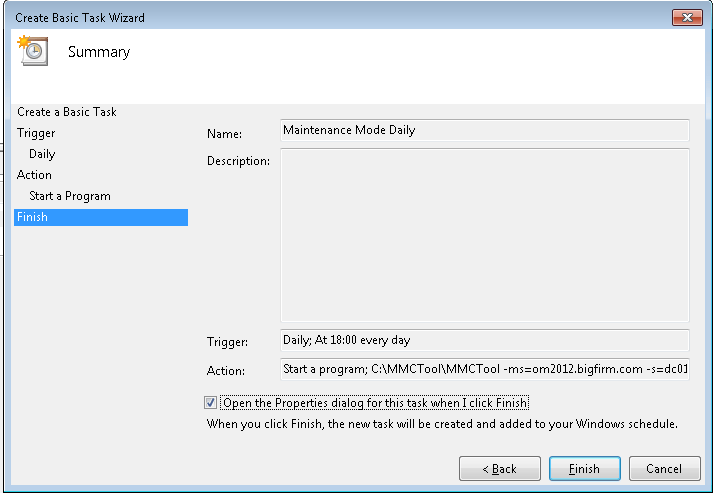This screenshot has width=713, height=493.
Task: Select the Trigger step in sidebar
Action: (36, 133)
